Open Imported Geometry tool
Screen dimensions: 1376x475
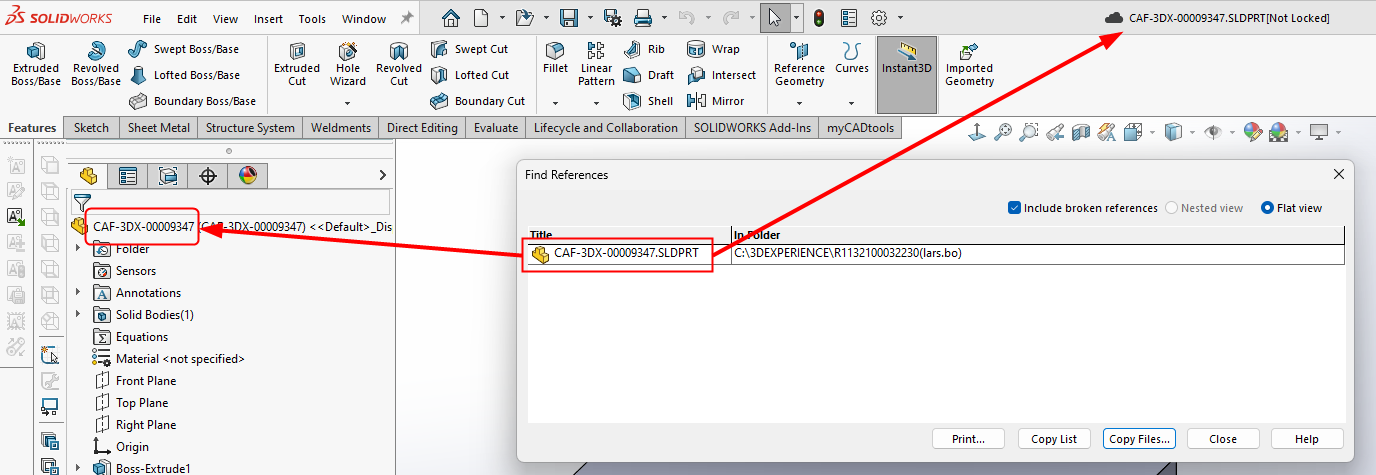969,65
